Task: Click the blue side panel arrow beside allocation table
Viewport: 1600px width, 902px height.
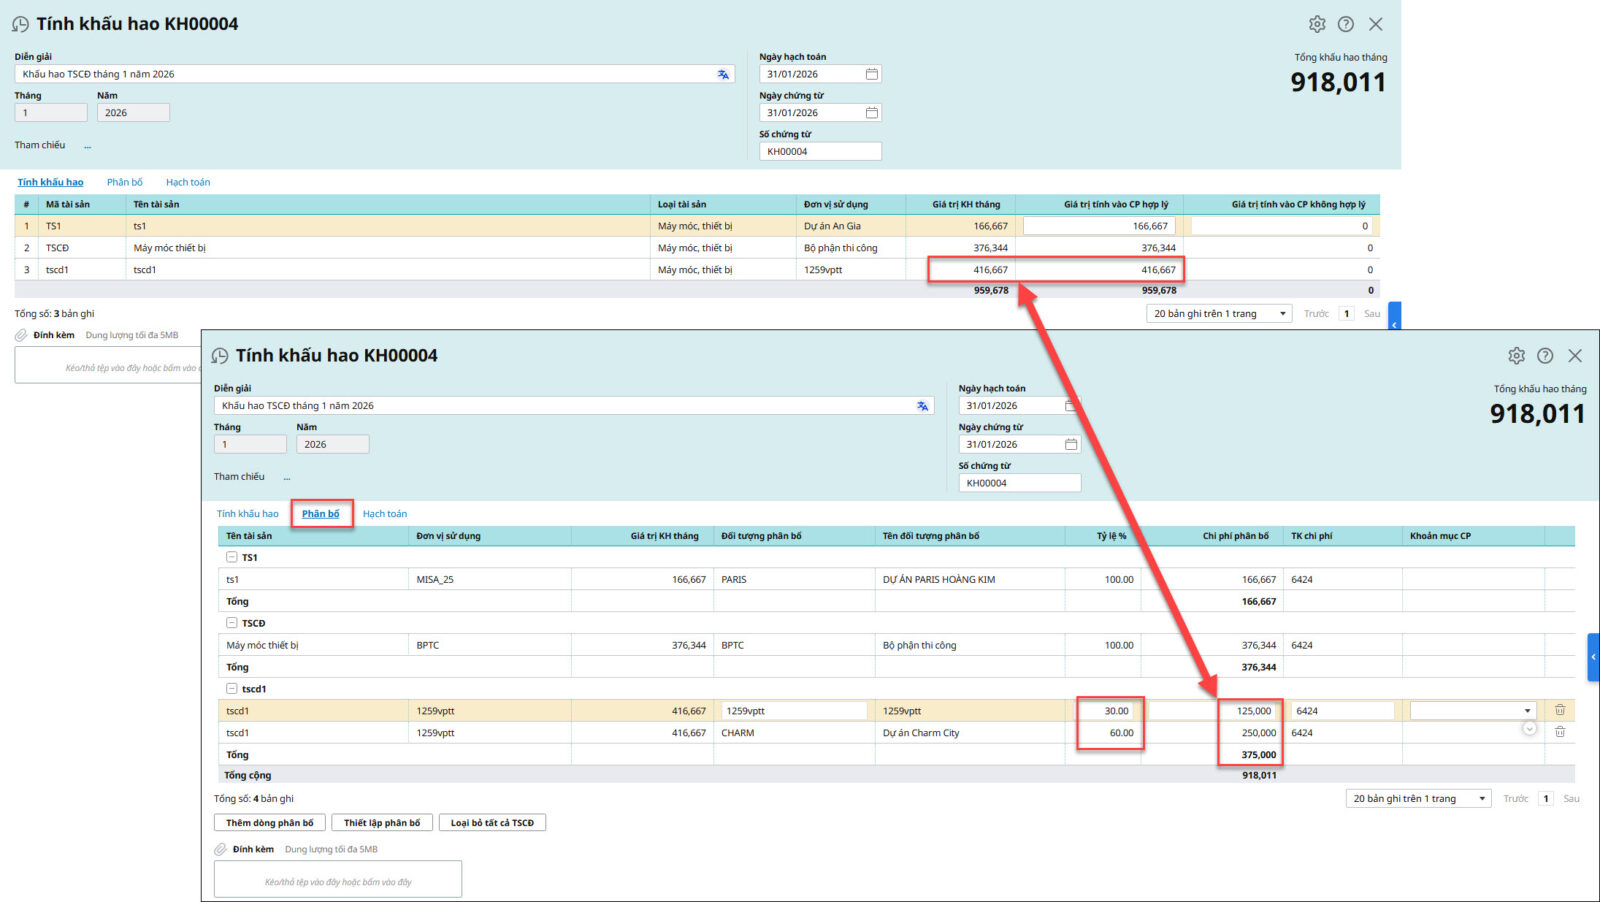Action: (1593, 657)
